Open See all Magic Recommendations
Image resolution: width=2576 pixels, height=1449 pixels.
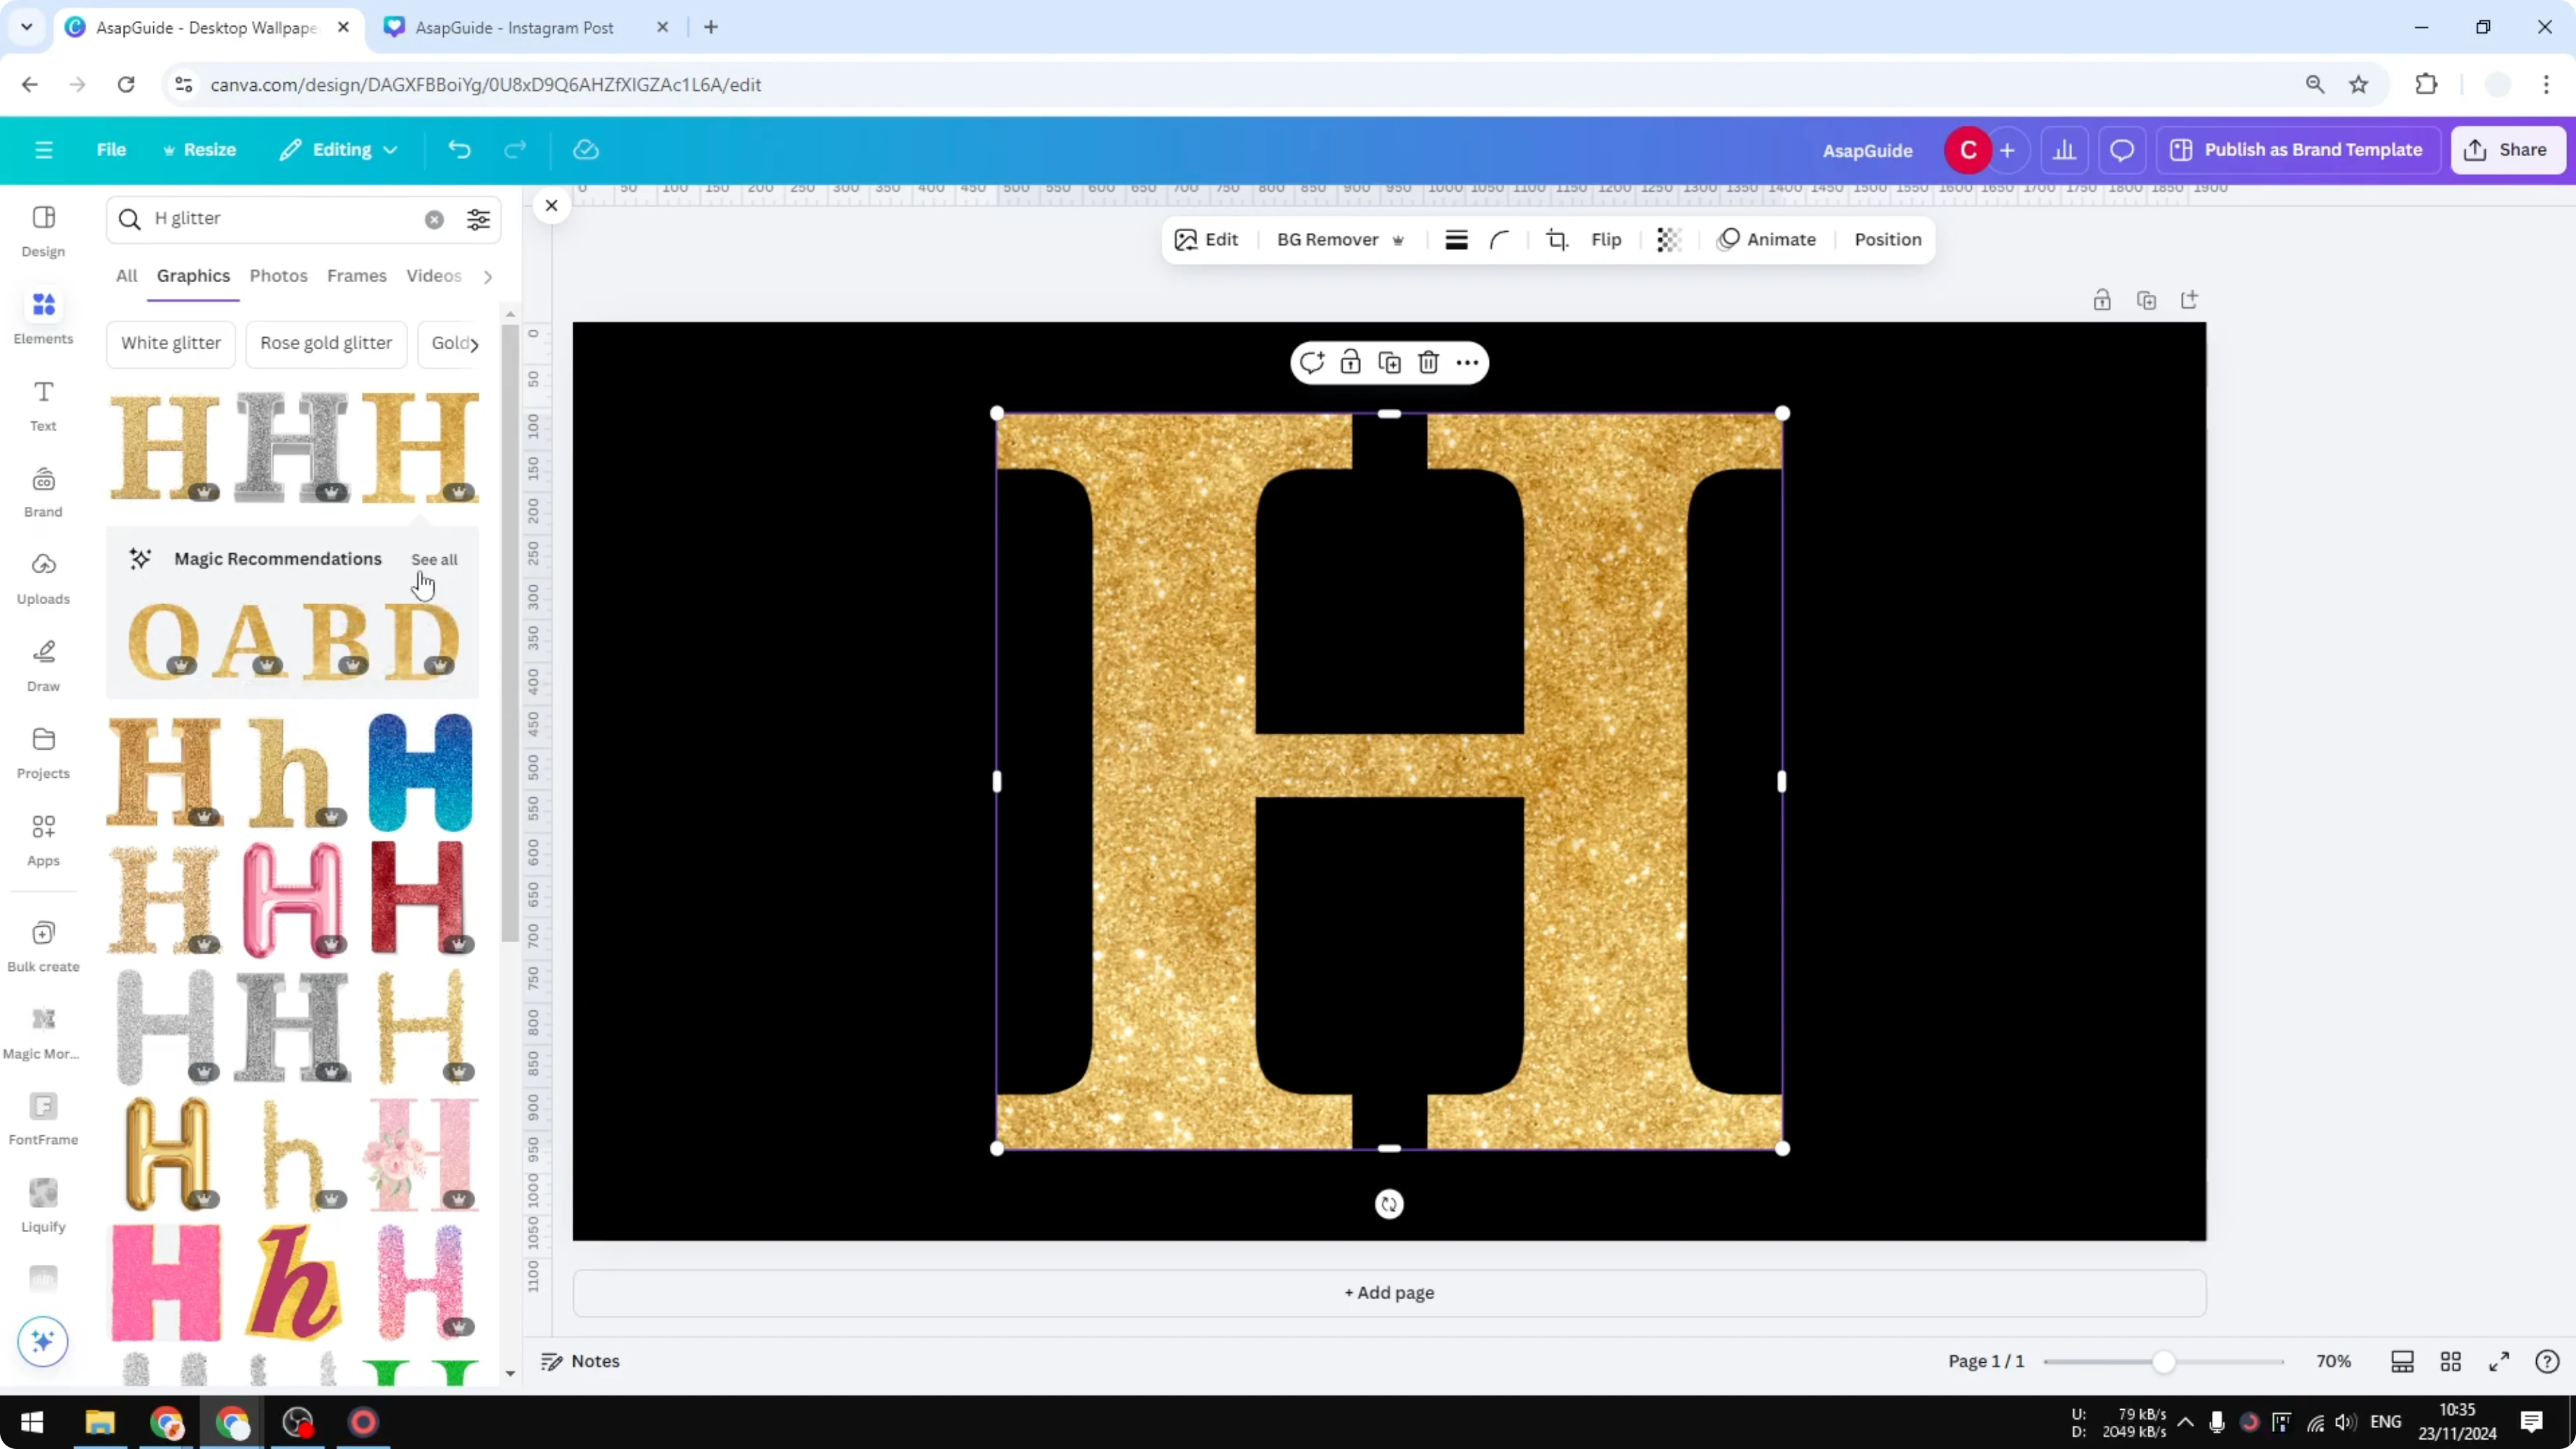click(x=434, y=560)
